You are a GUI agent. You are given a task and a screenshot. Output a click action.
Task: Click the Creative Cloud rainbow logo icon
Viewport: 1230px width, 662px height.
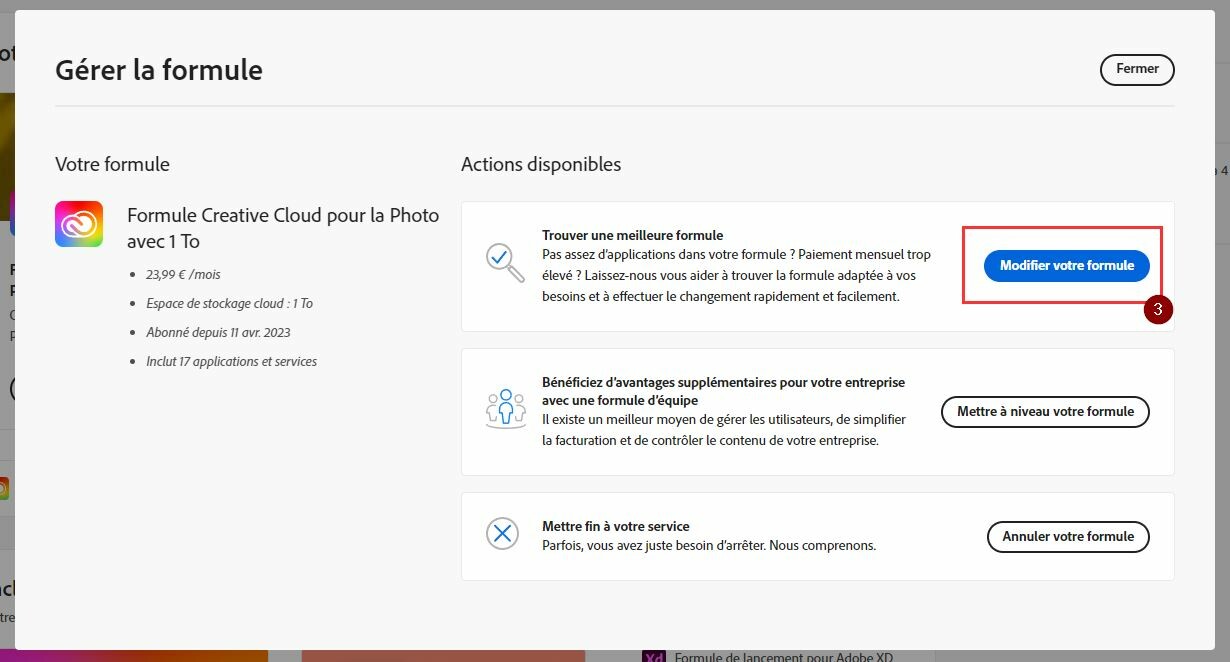click(79, 224)
